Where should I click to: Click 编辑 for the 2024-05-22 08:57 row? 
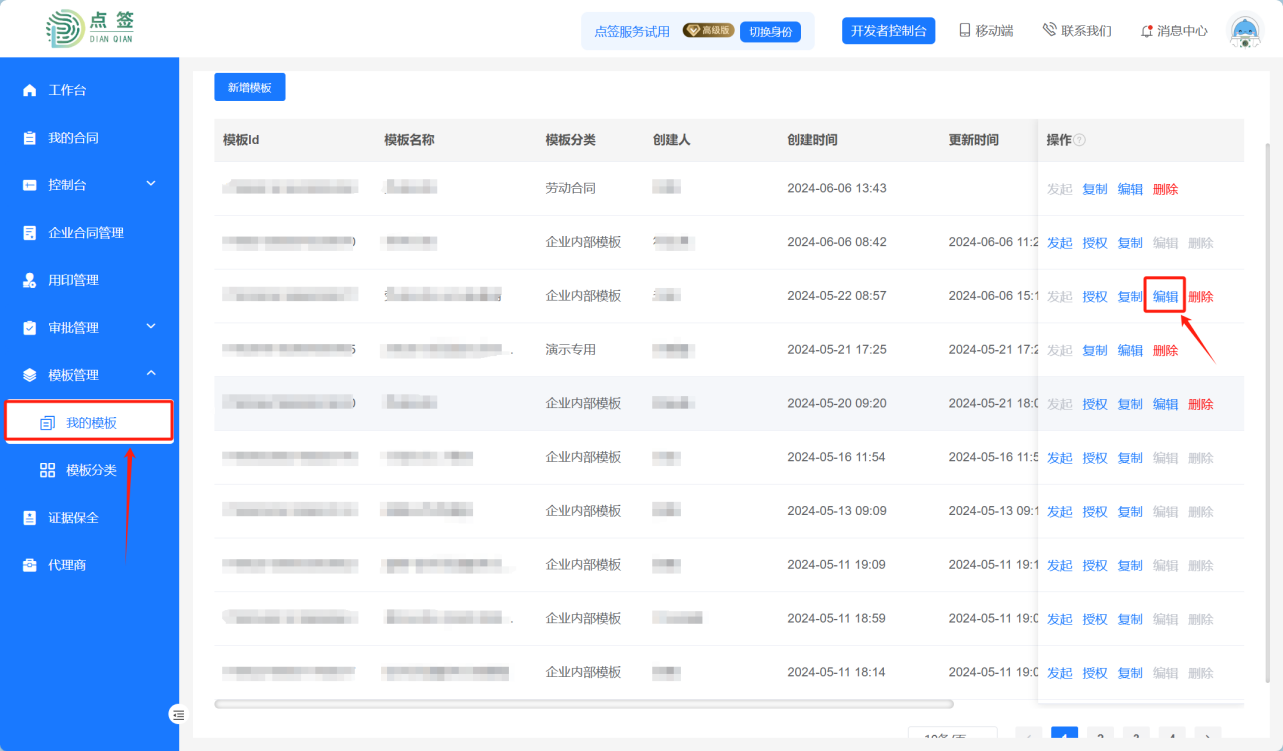pyautogui.click(x=1165, y=297)
